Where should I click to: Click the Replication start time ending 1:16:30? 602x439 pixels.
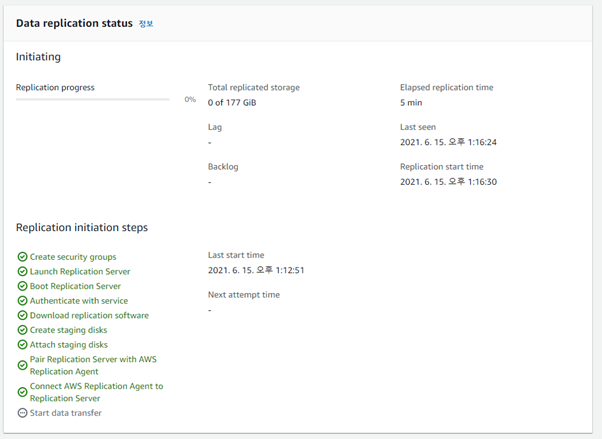(448, 182)
